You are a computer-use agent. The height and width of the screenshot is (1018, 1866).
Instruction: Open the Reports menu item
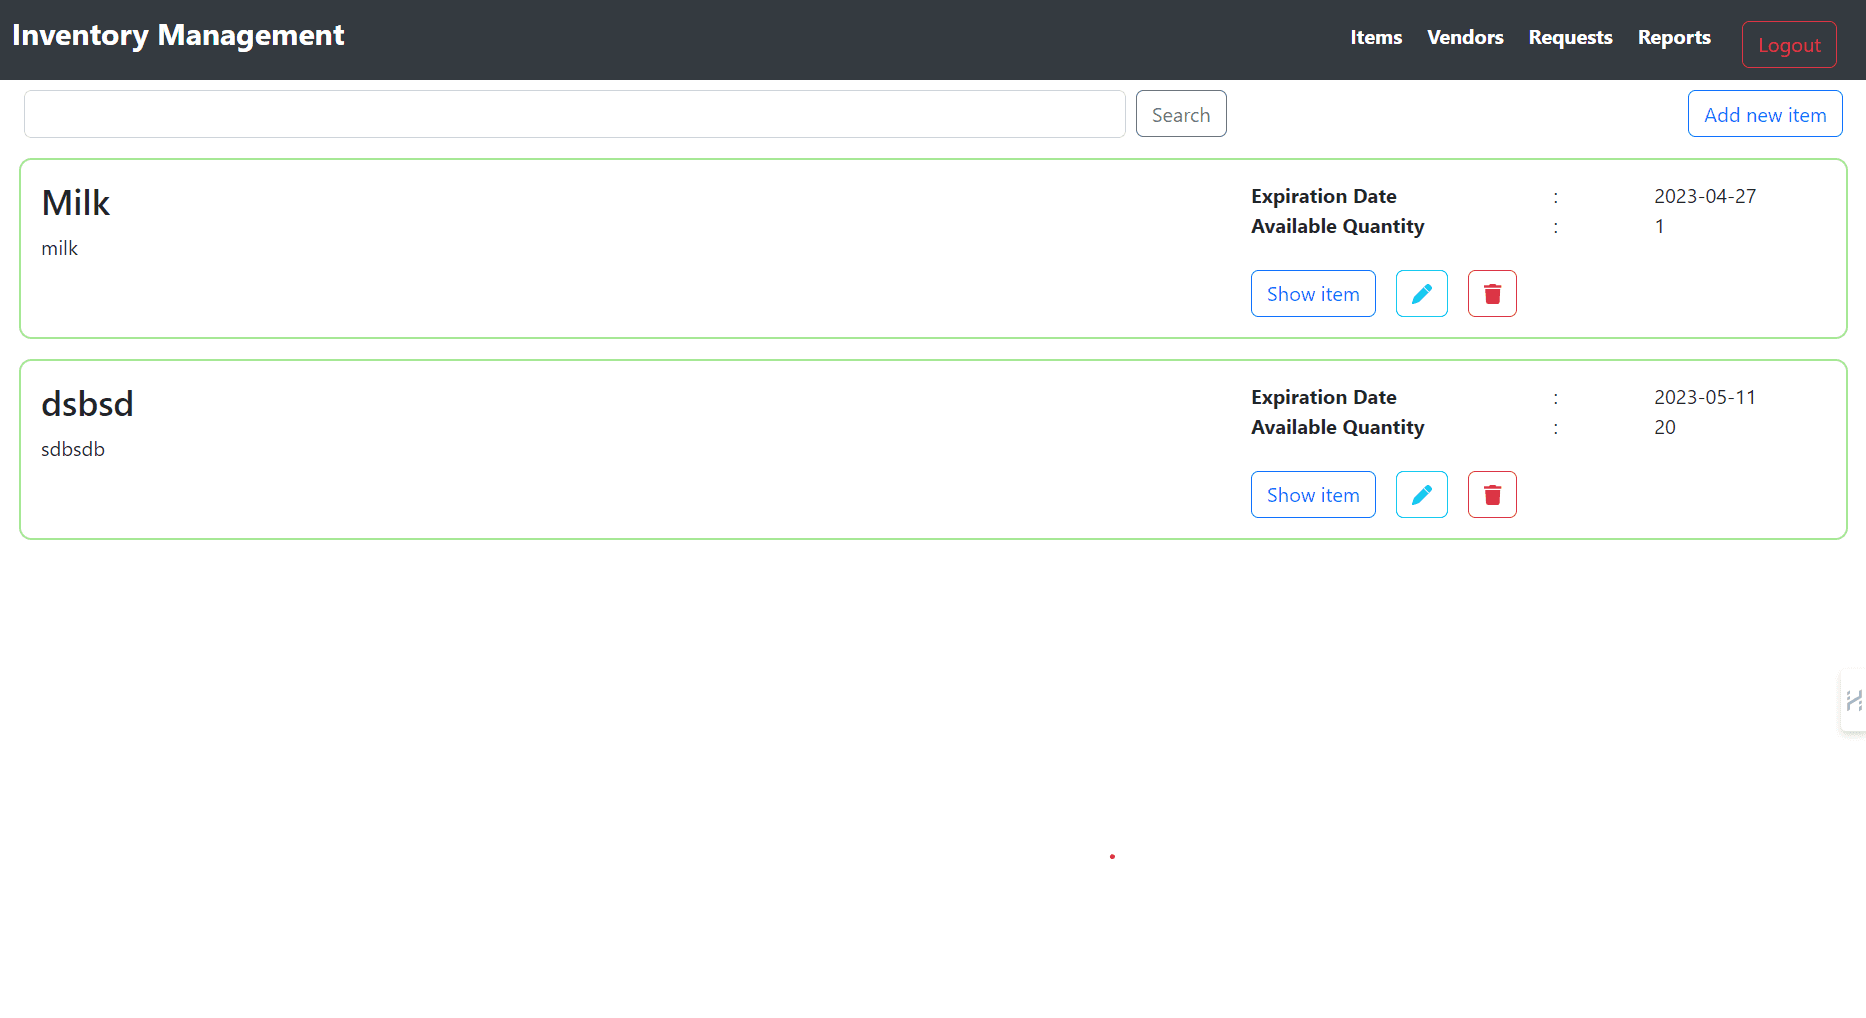point(1674,38)
